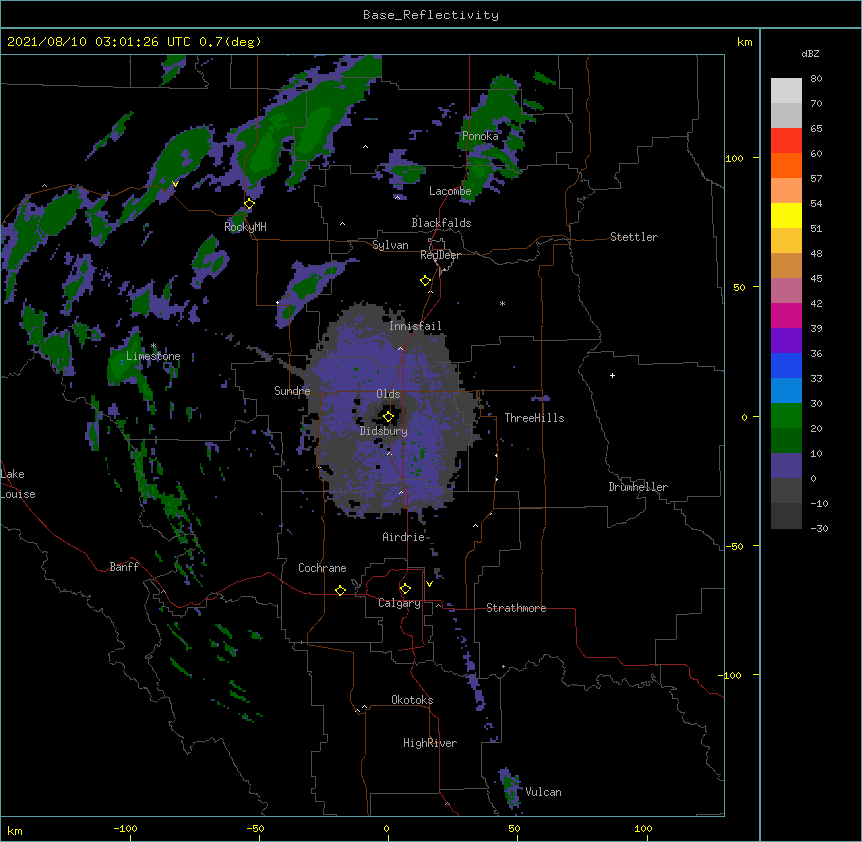Select the bright yellow 54 dBZ legend swatch
Screen dimensions: 862x842
coord(786,215)
